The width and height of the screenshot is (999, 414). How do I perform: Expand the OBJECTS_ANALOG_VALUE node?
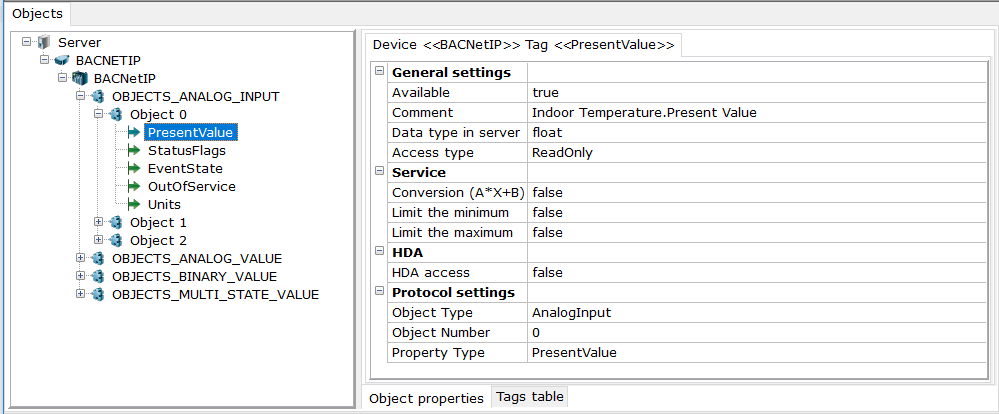point(80,257)
